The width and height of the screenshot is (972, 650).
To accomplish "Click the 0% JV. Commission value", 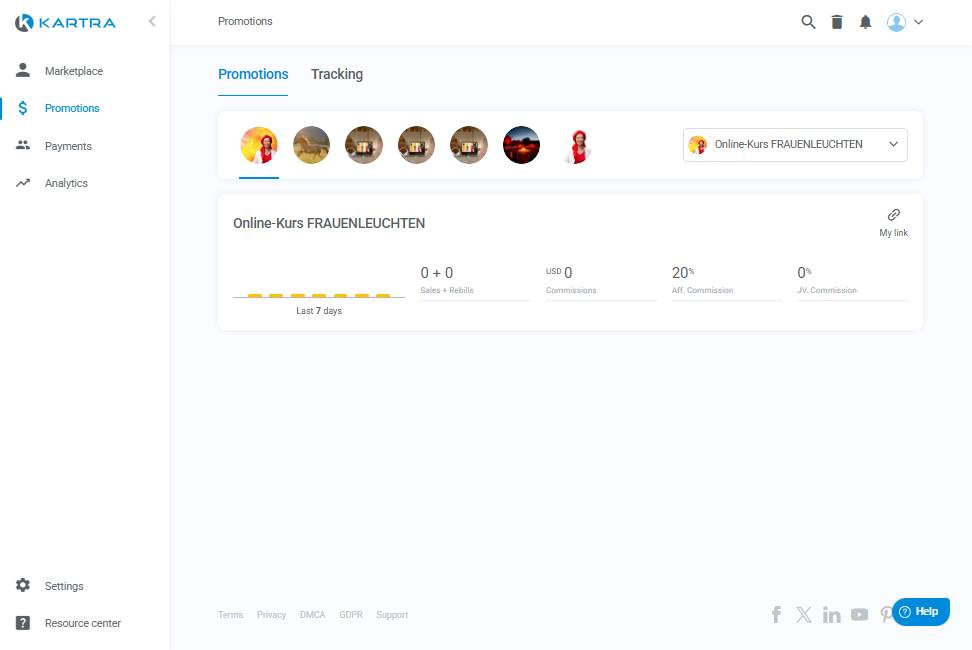I will pyautogui.click(x=804, y=273).
